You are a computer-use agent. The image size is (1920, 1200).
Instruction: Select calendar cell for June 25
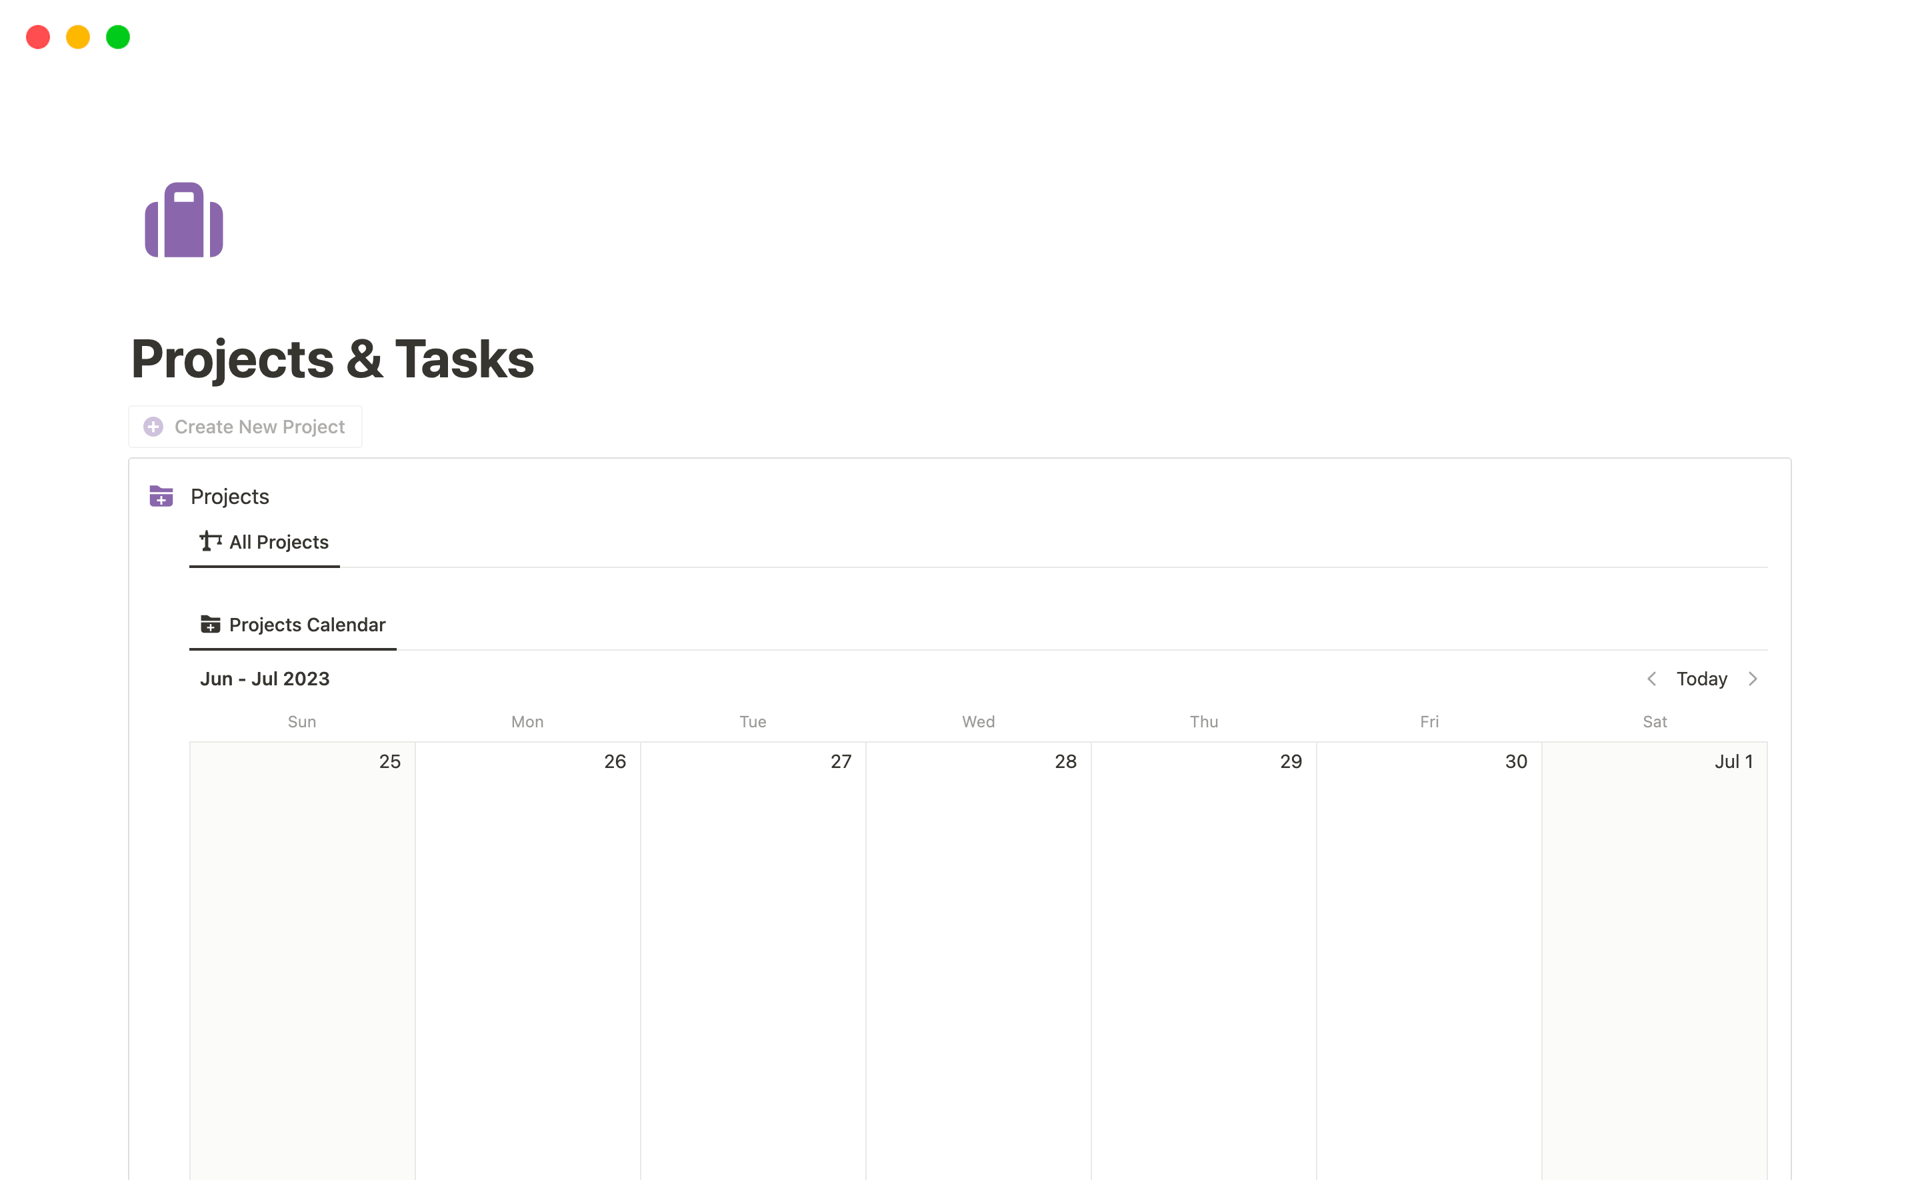point(301,950)
